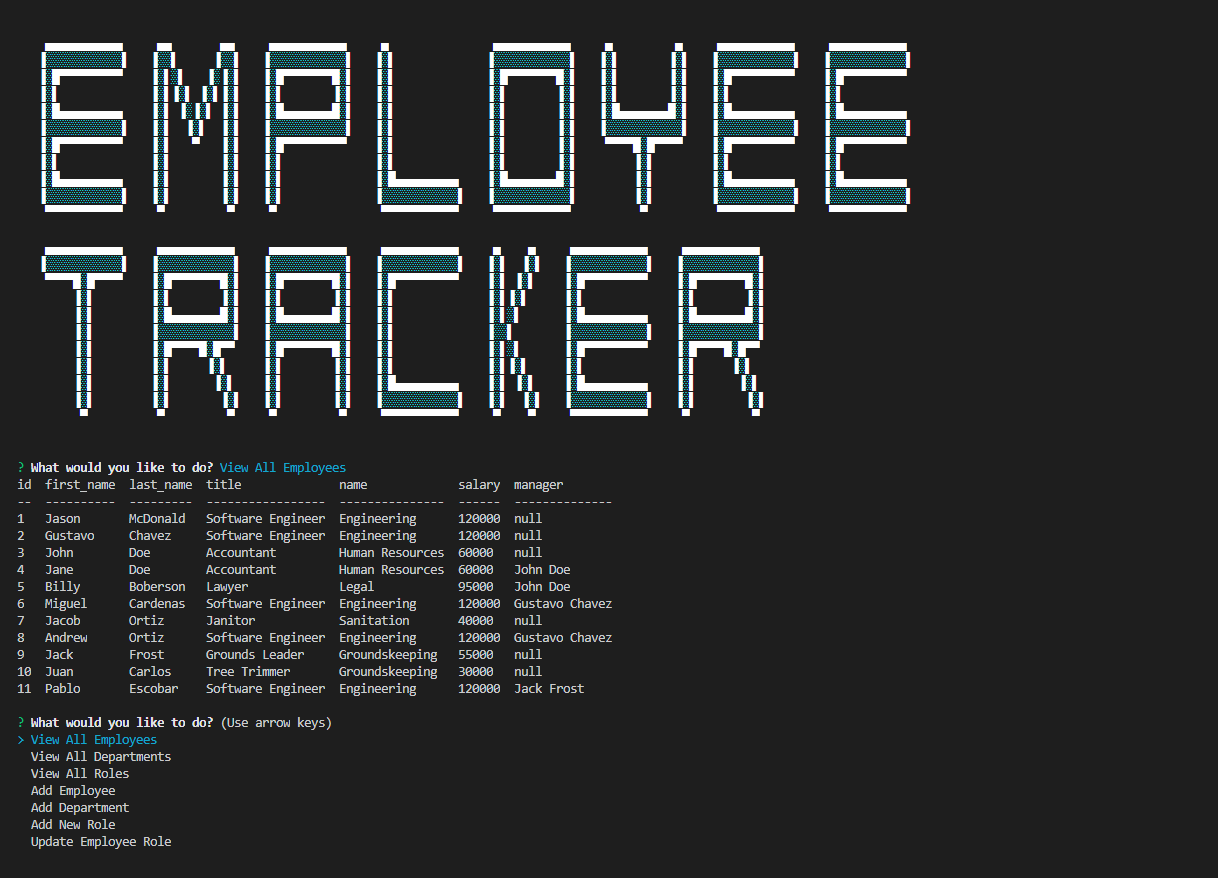Image resolution: width=1218 pixels, height=878 pixels.
Task: Click the Tree Trimmer title cell
Action: tap(248, 672)
